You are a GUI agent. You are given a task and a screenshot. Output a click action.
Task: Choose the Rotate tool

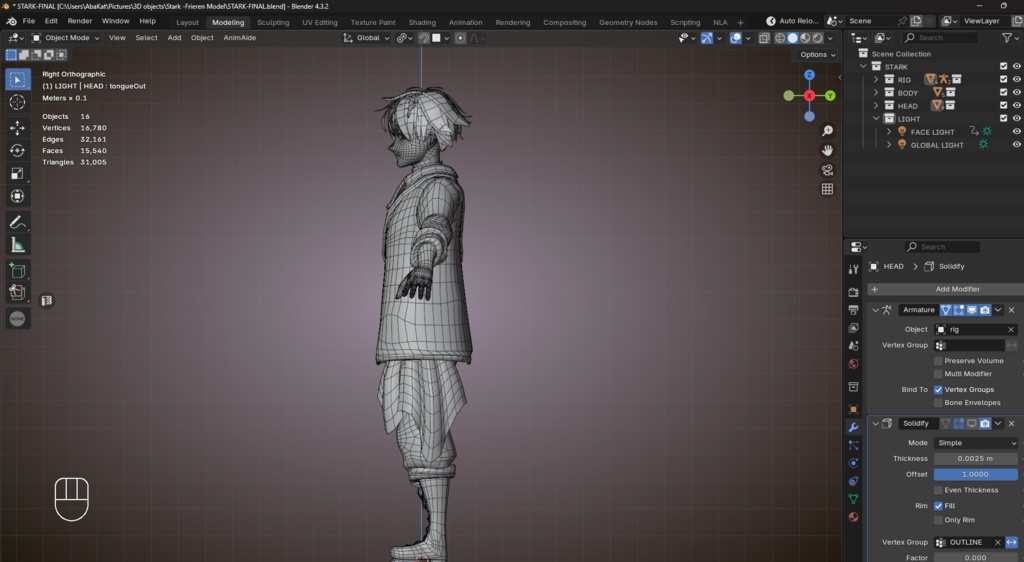18,150
